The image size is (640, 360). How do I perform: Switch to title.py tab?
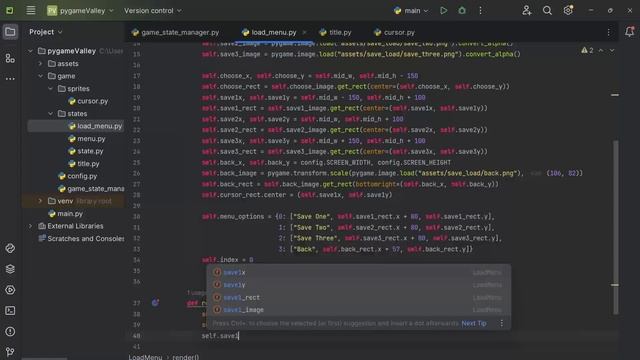pyautogui.click(x=336, y=32)
